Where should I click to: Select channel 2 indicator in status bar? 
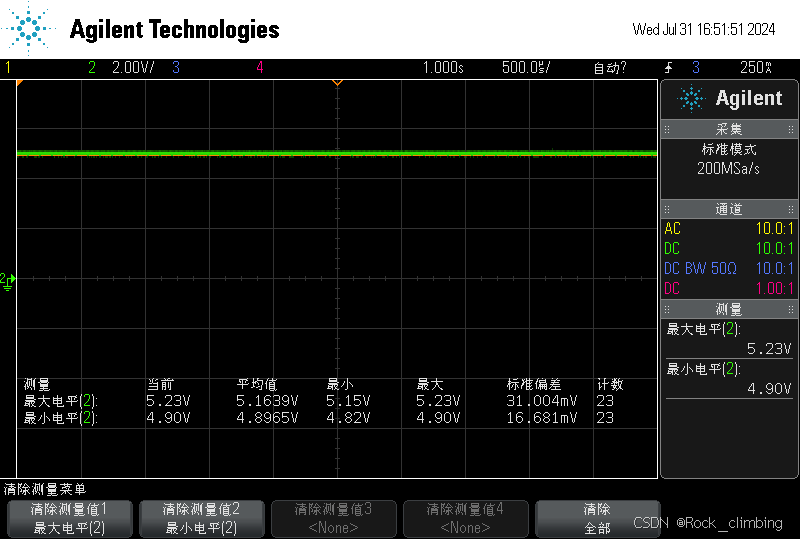92,67
